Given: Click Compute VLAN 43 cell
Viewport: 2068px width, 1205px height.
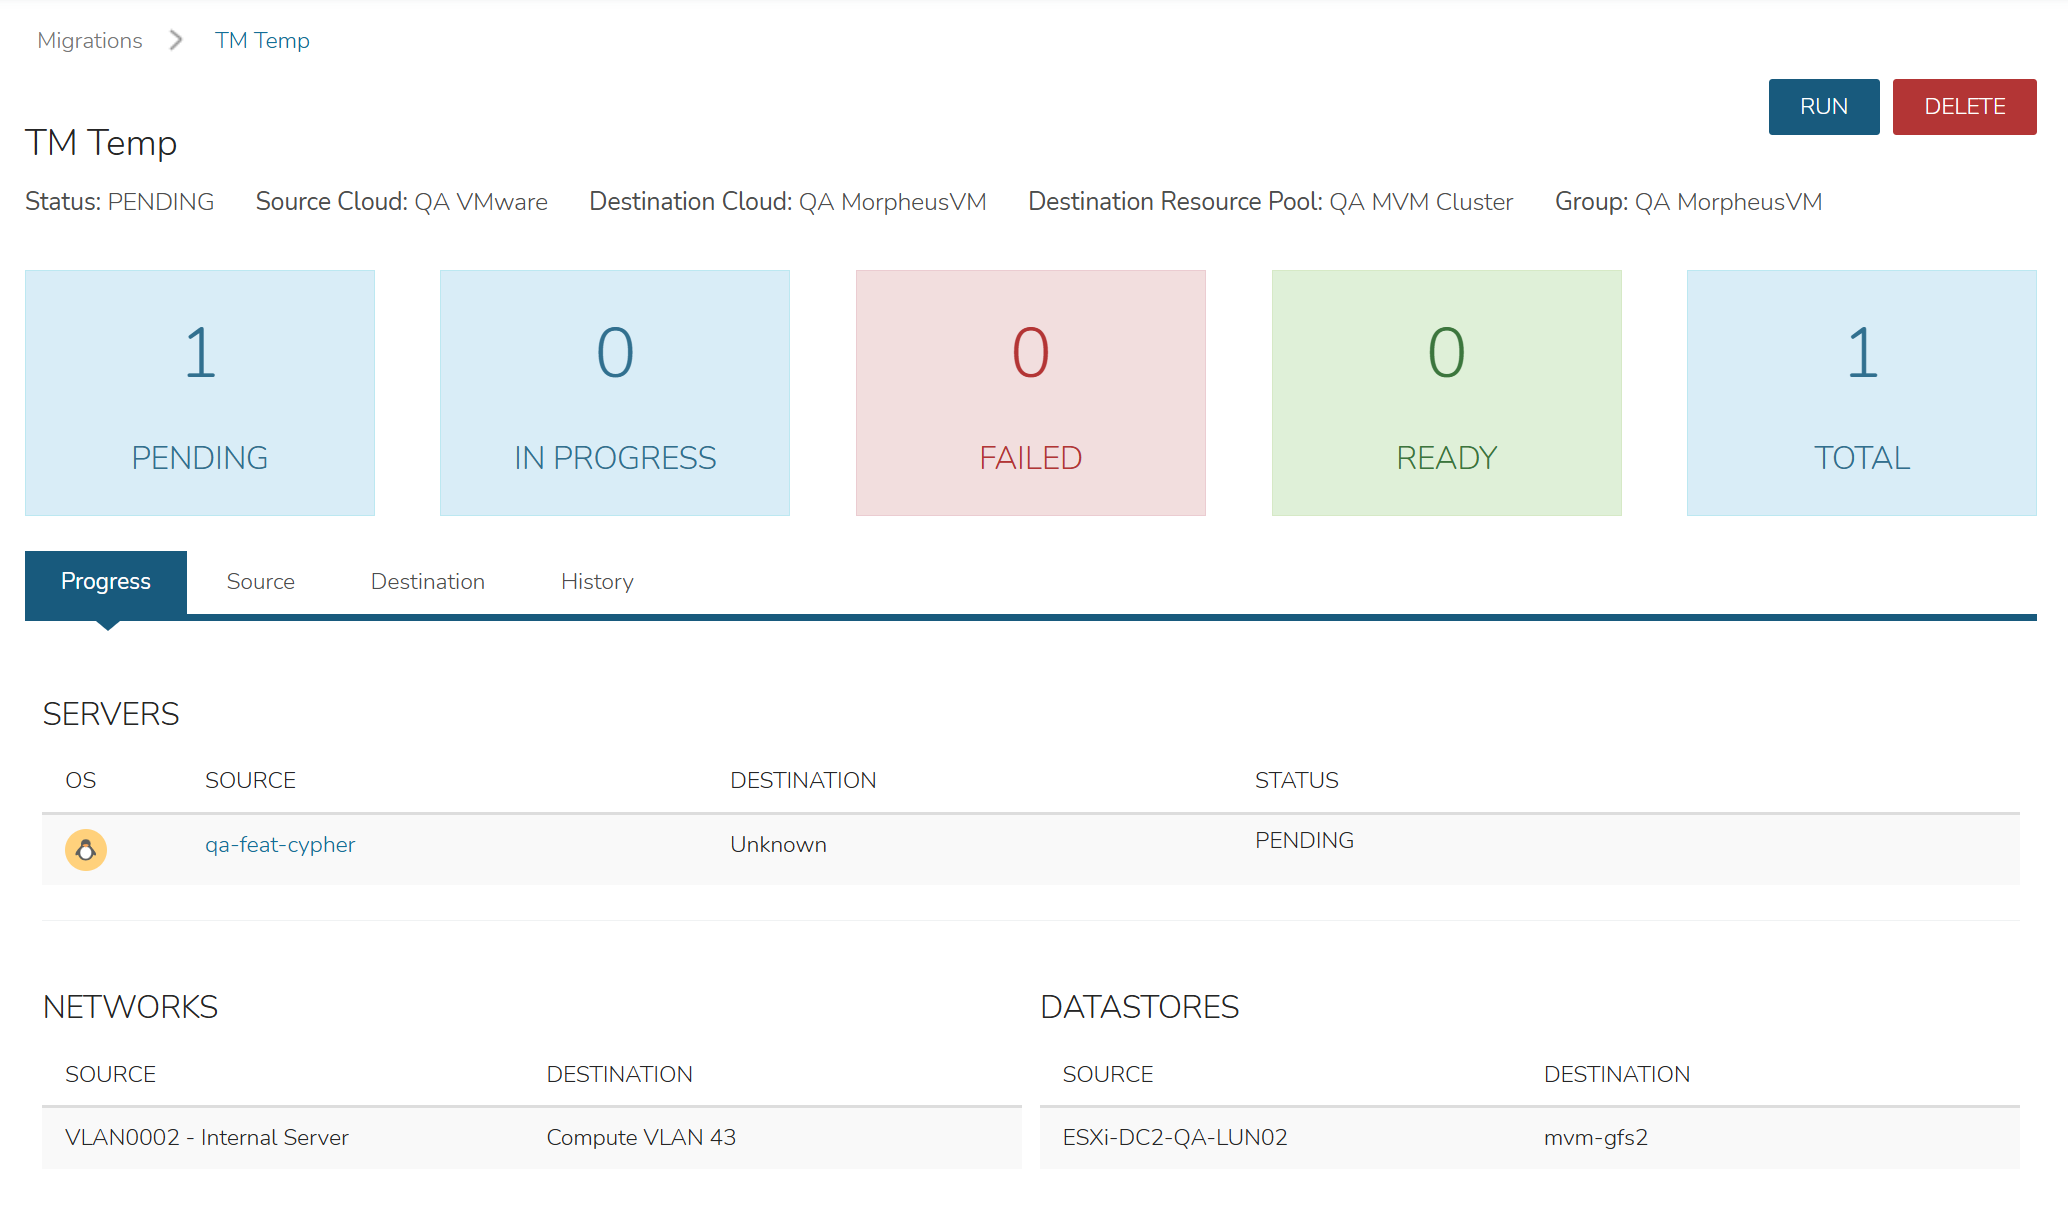Looking at the screenshot, I should [x=641, y=1138].
